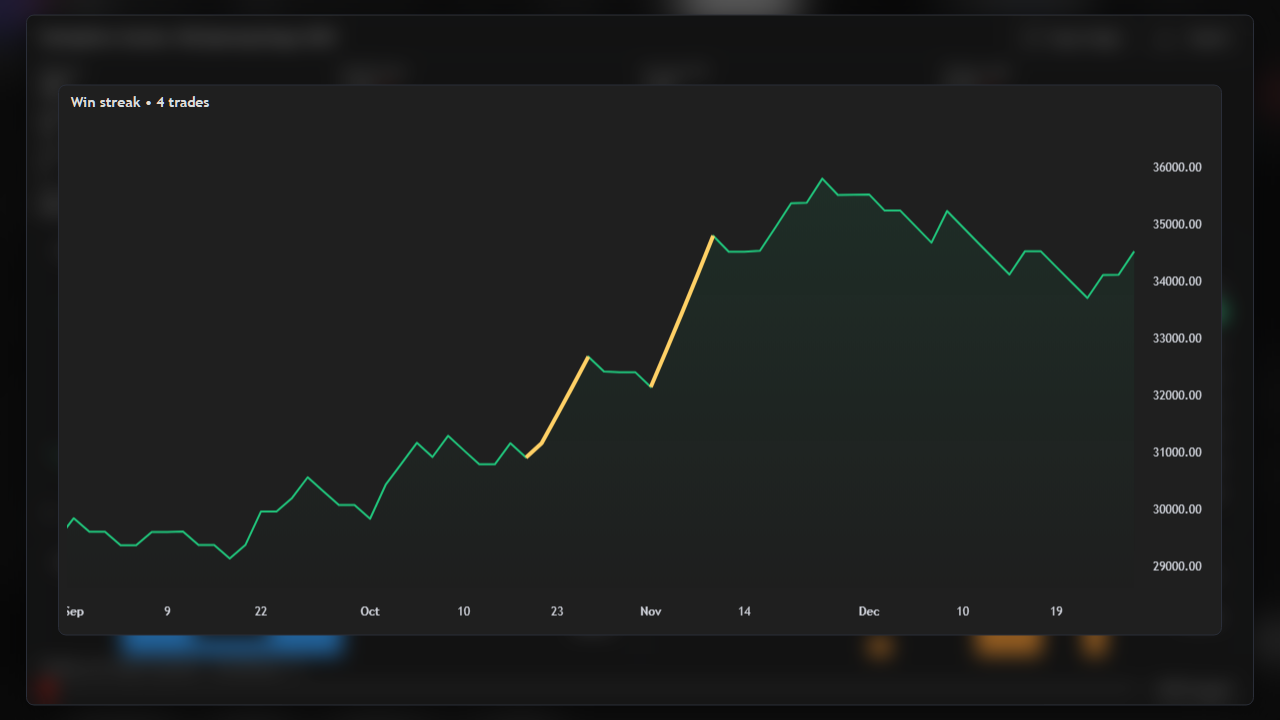The height and width of the screenshot is (720, 1280).
Task: Click the date label 9 on the time axis
Action: click(167, 611)
